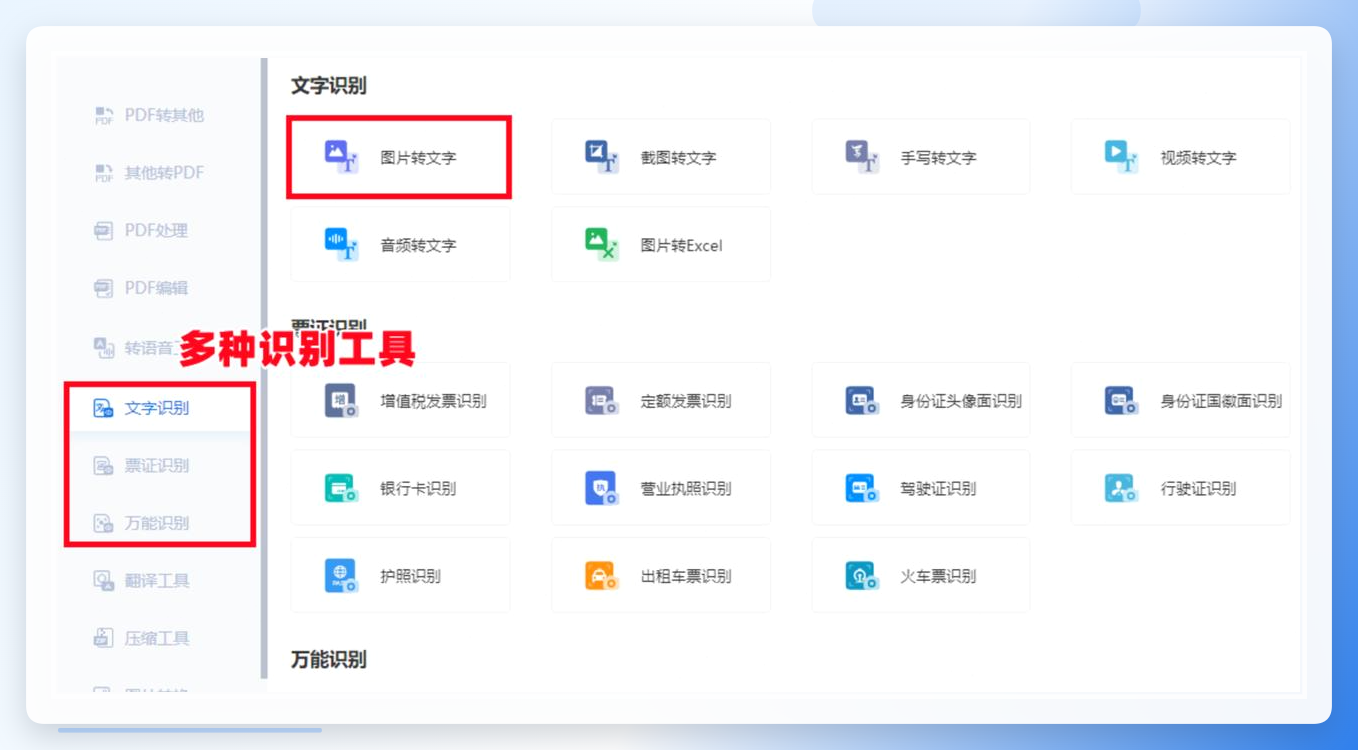Click the 身份证头像面识别 icon

point(862,401)
